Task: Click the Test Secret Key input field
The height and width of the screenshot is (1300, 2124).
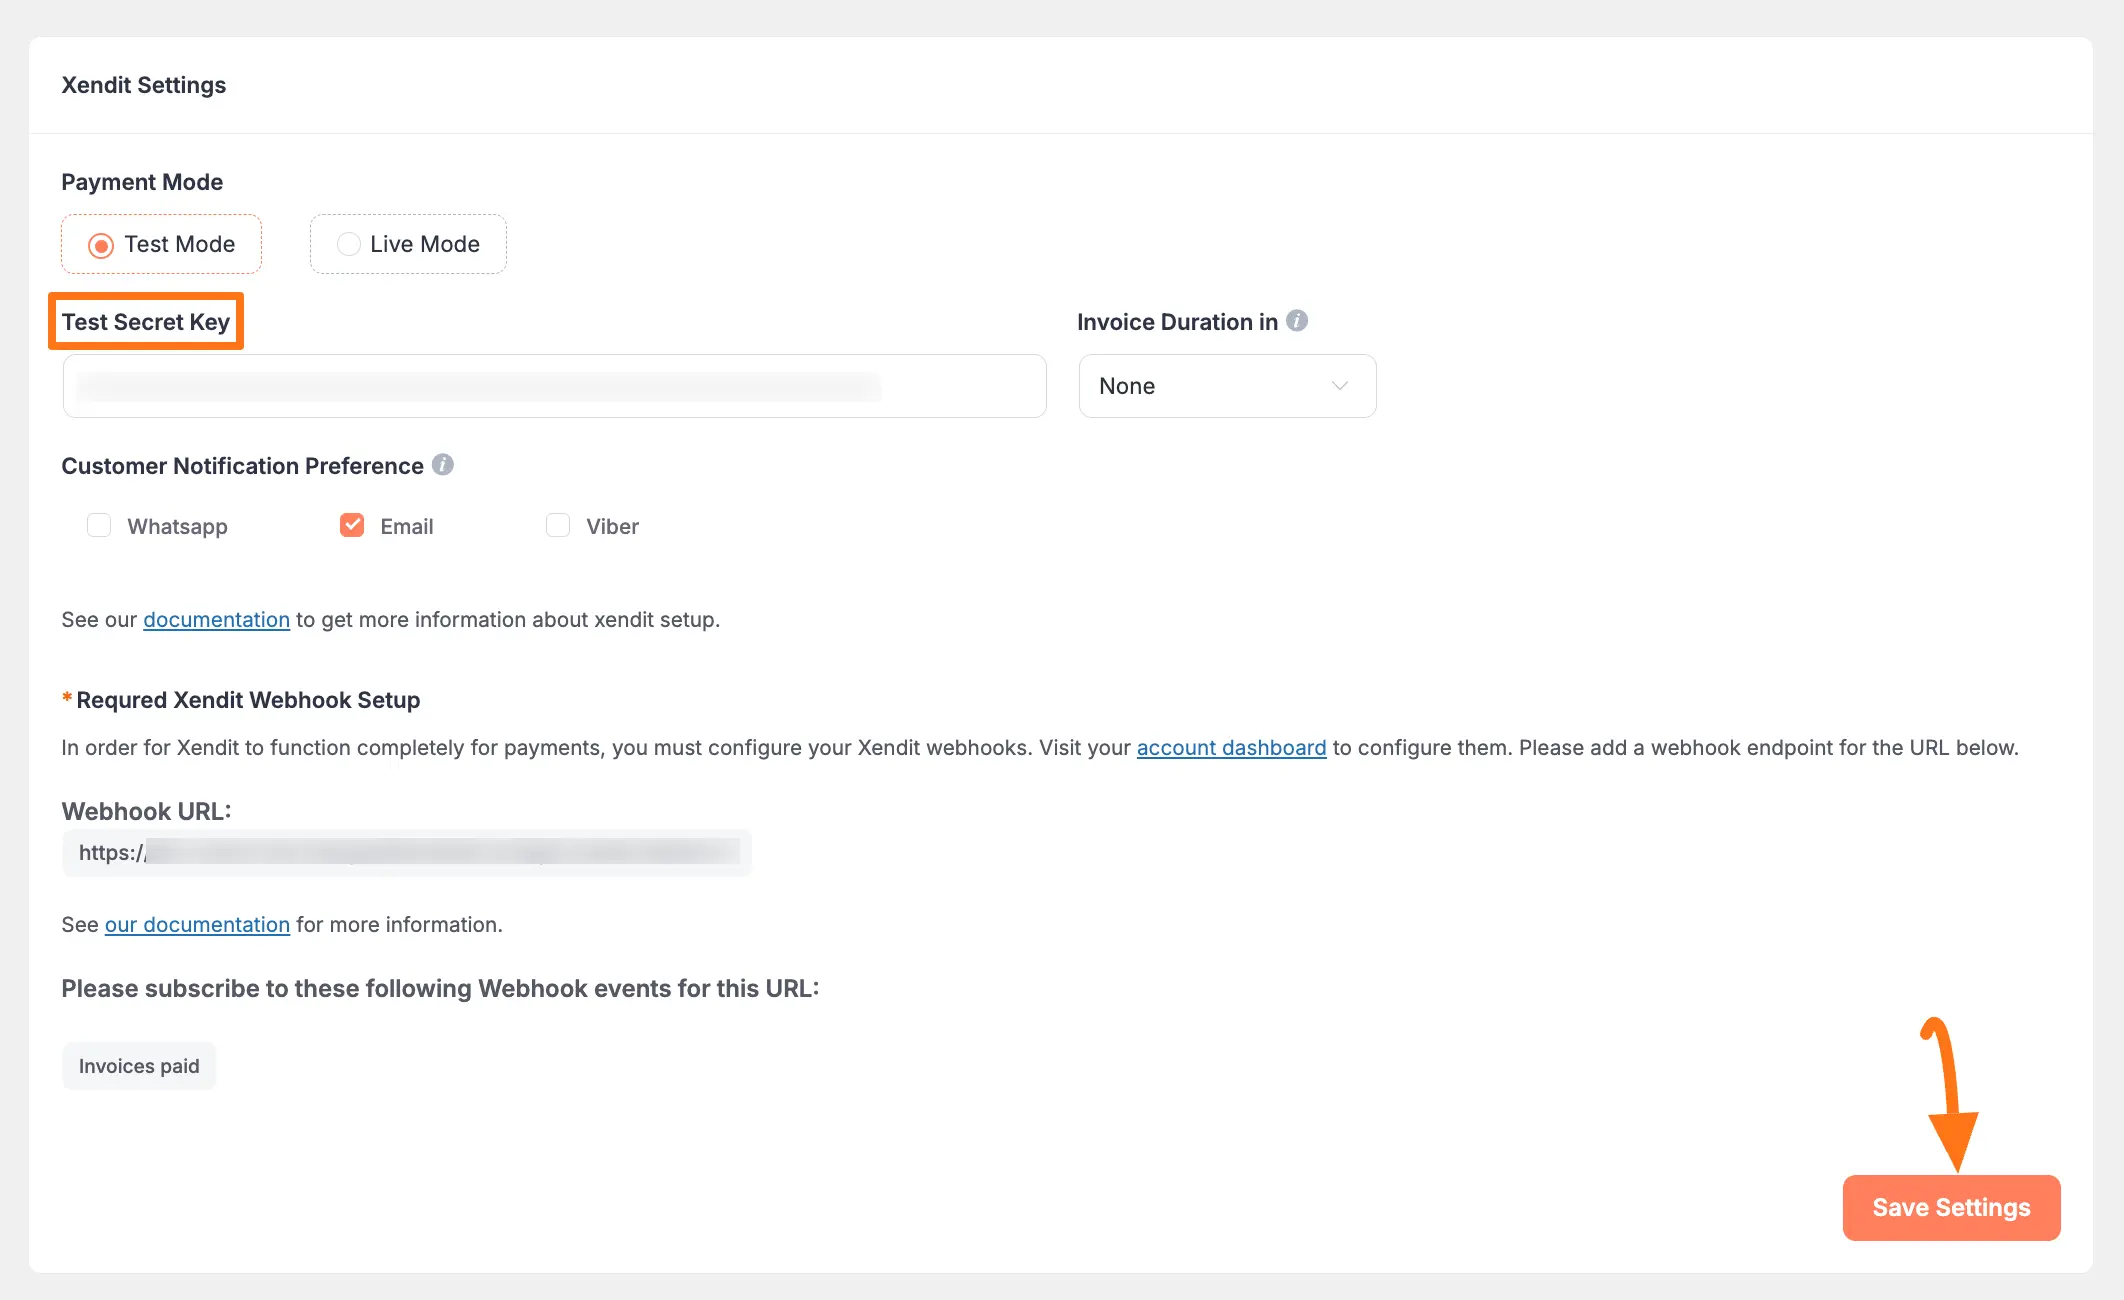Action: click(x=554, y=386)
